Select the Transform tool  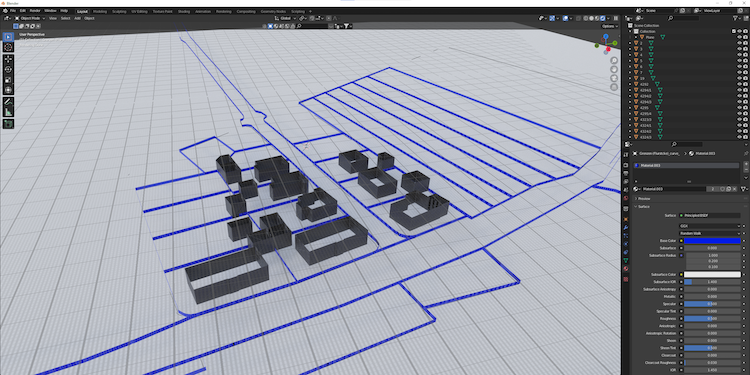coord(8,89)
